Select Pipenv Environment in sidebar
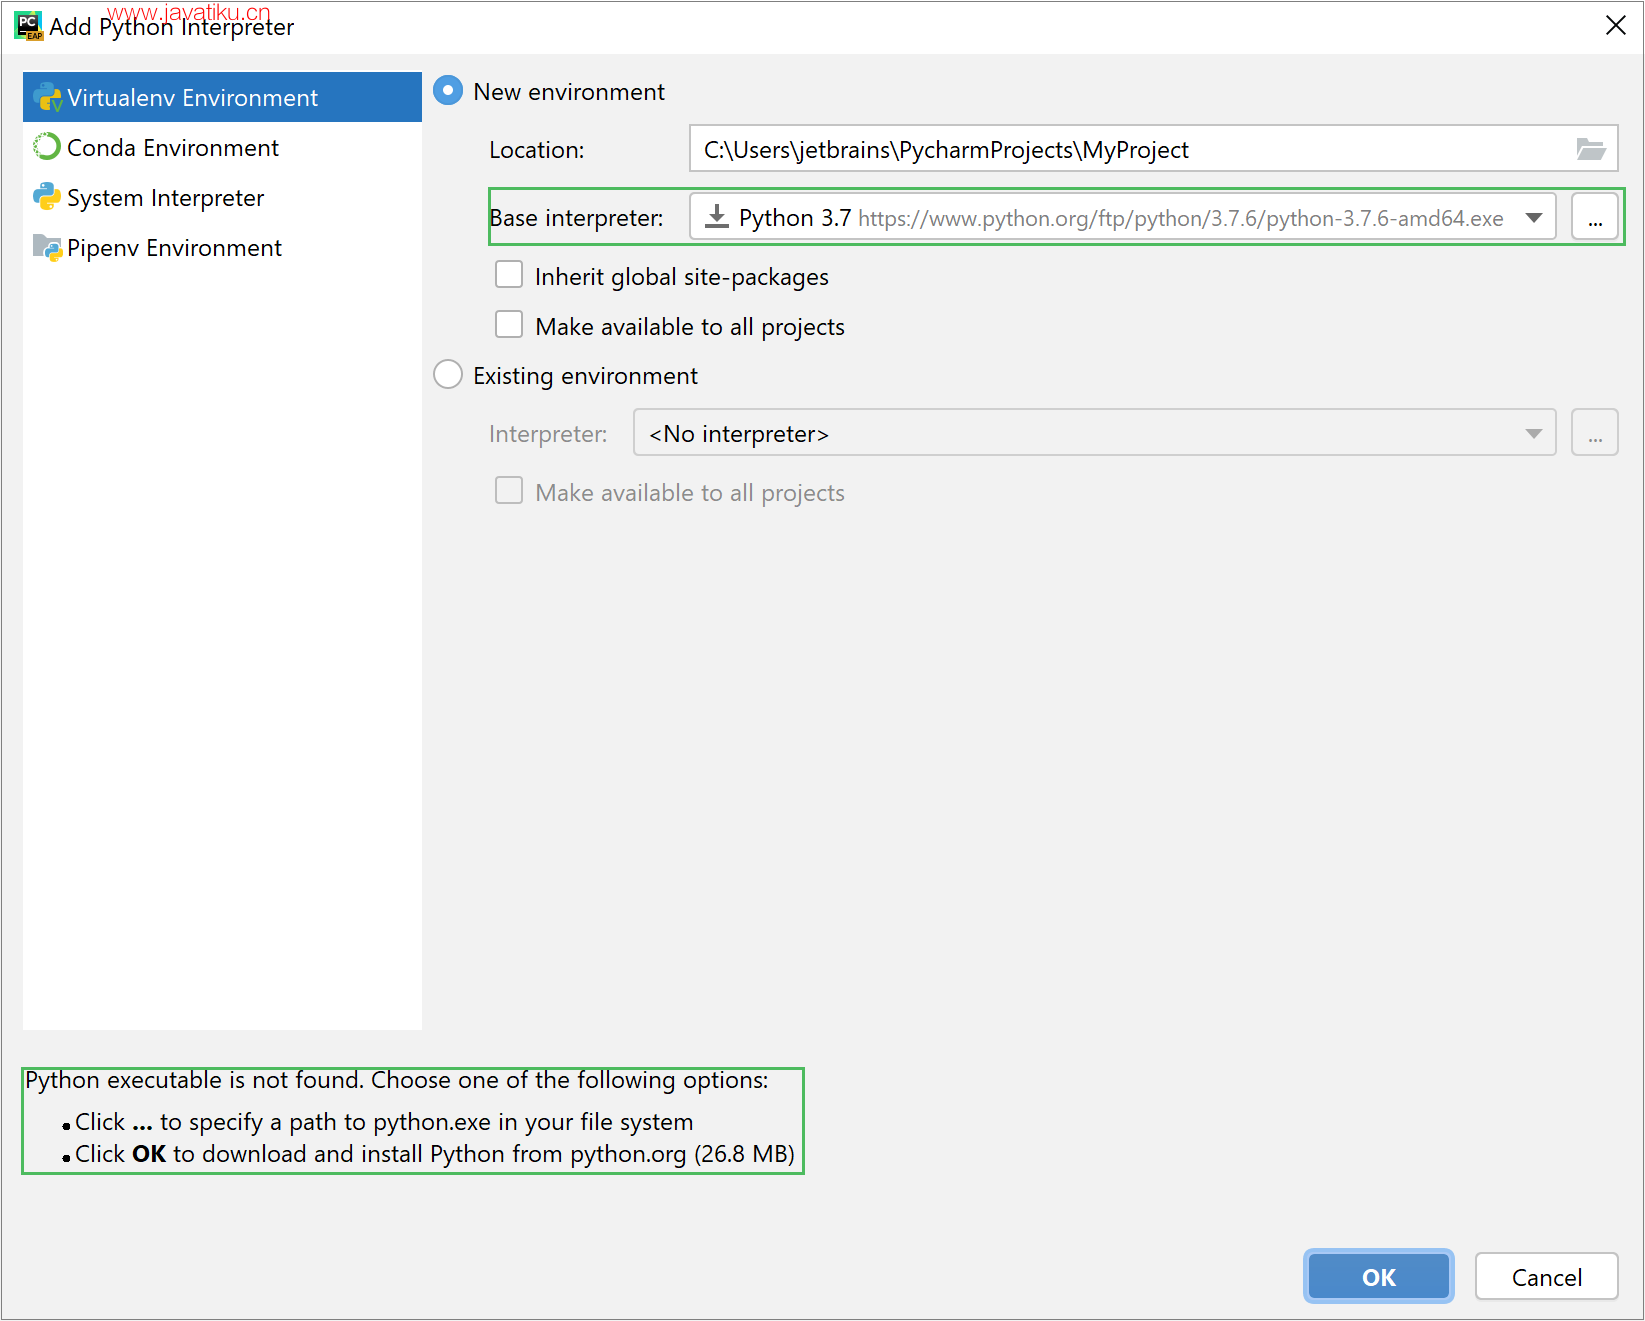This screenshot has height=1321, width=1645. [x=222, y=247]
